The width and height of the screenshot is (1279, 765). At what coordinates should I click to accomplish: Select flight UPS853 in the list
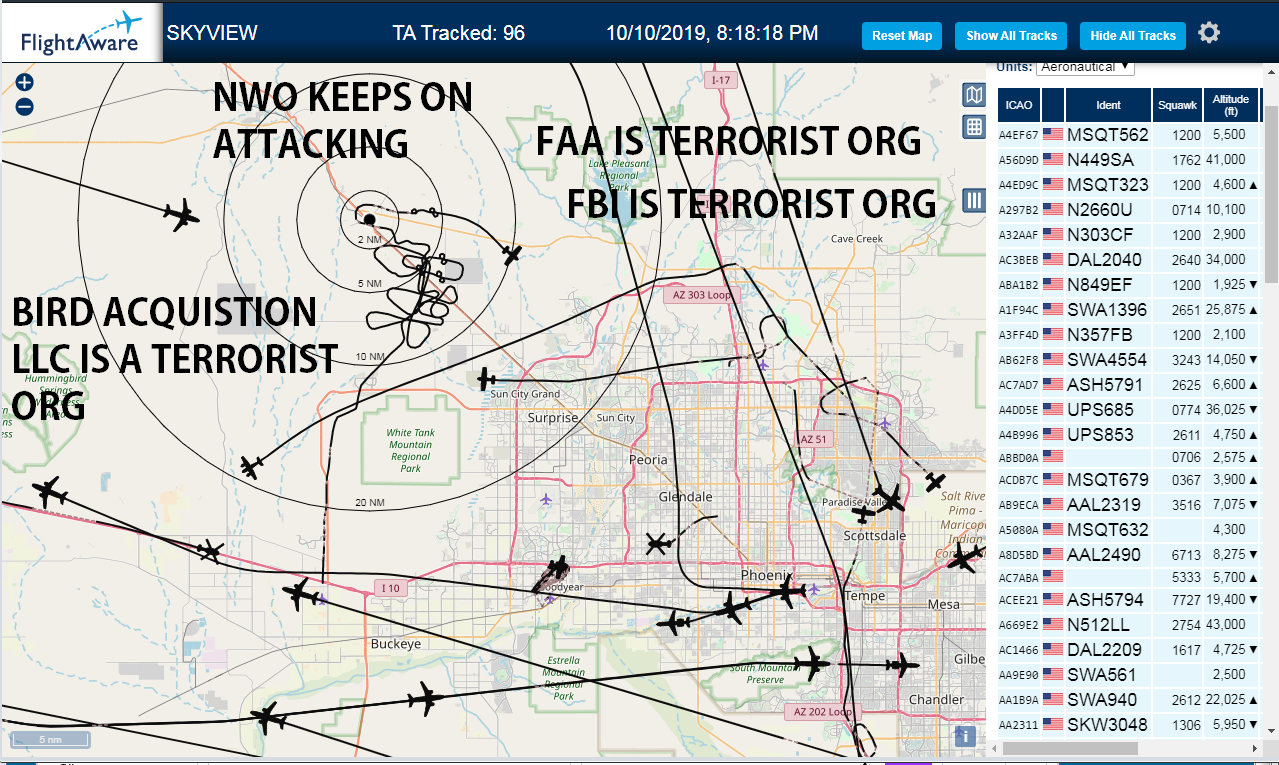[x=1128, y=435]
